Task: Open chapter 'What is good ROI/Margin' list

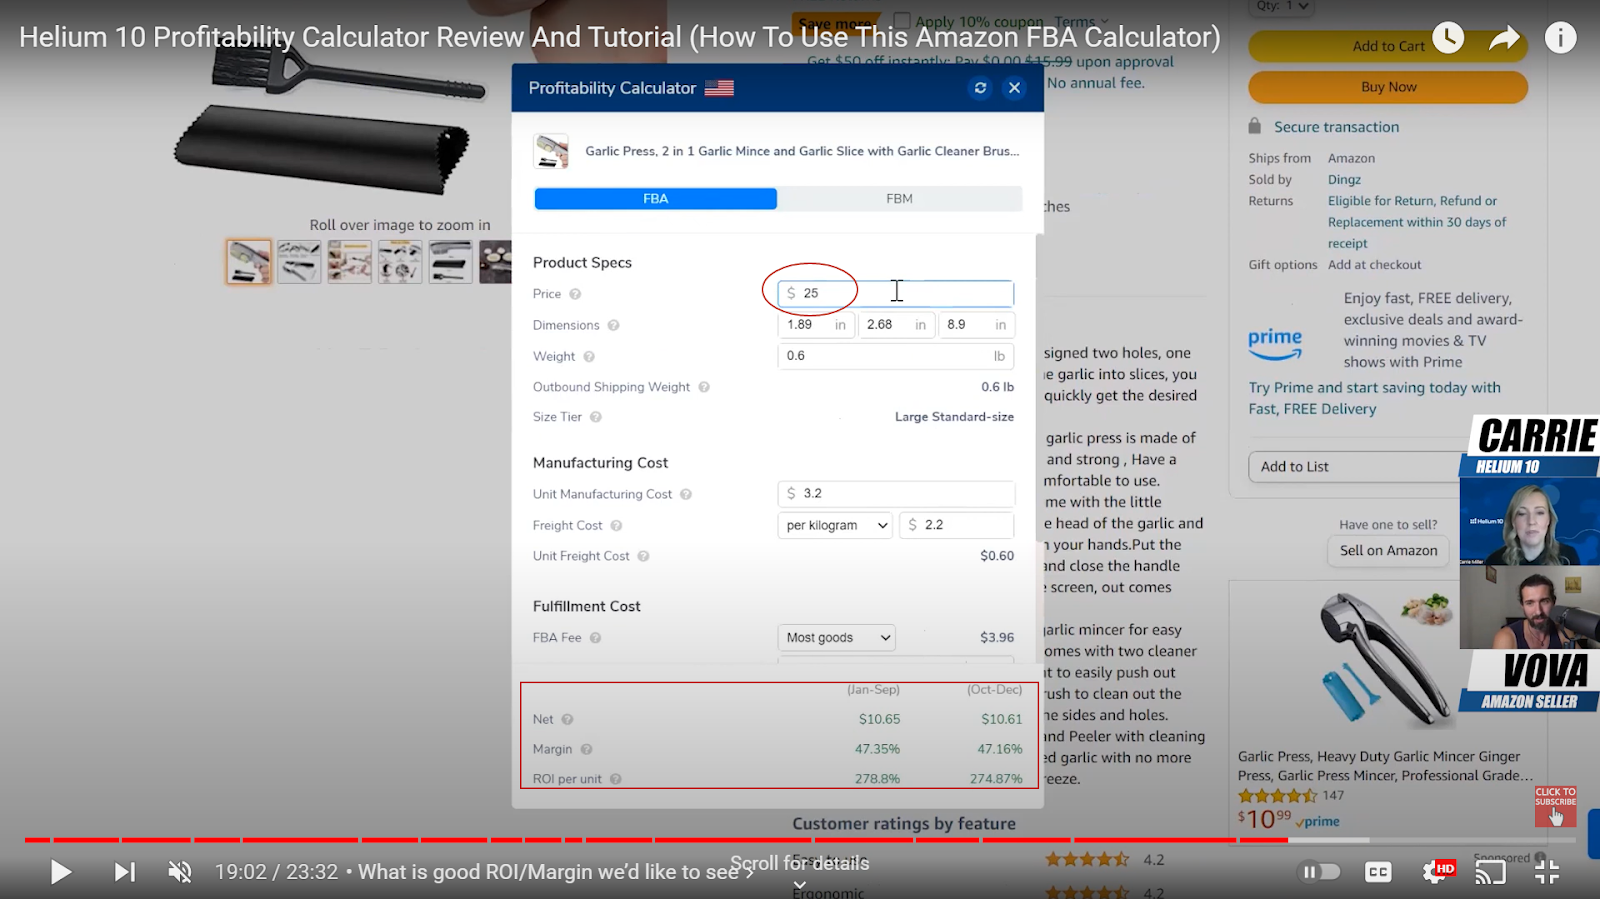Action: (555, 872)
